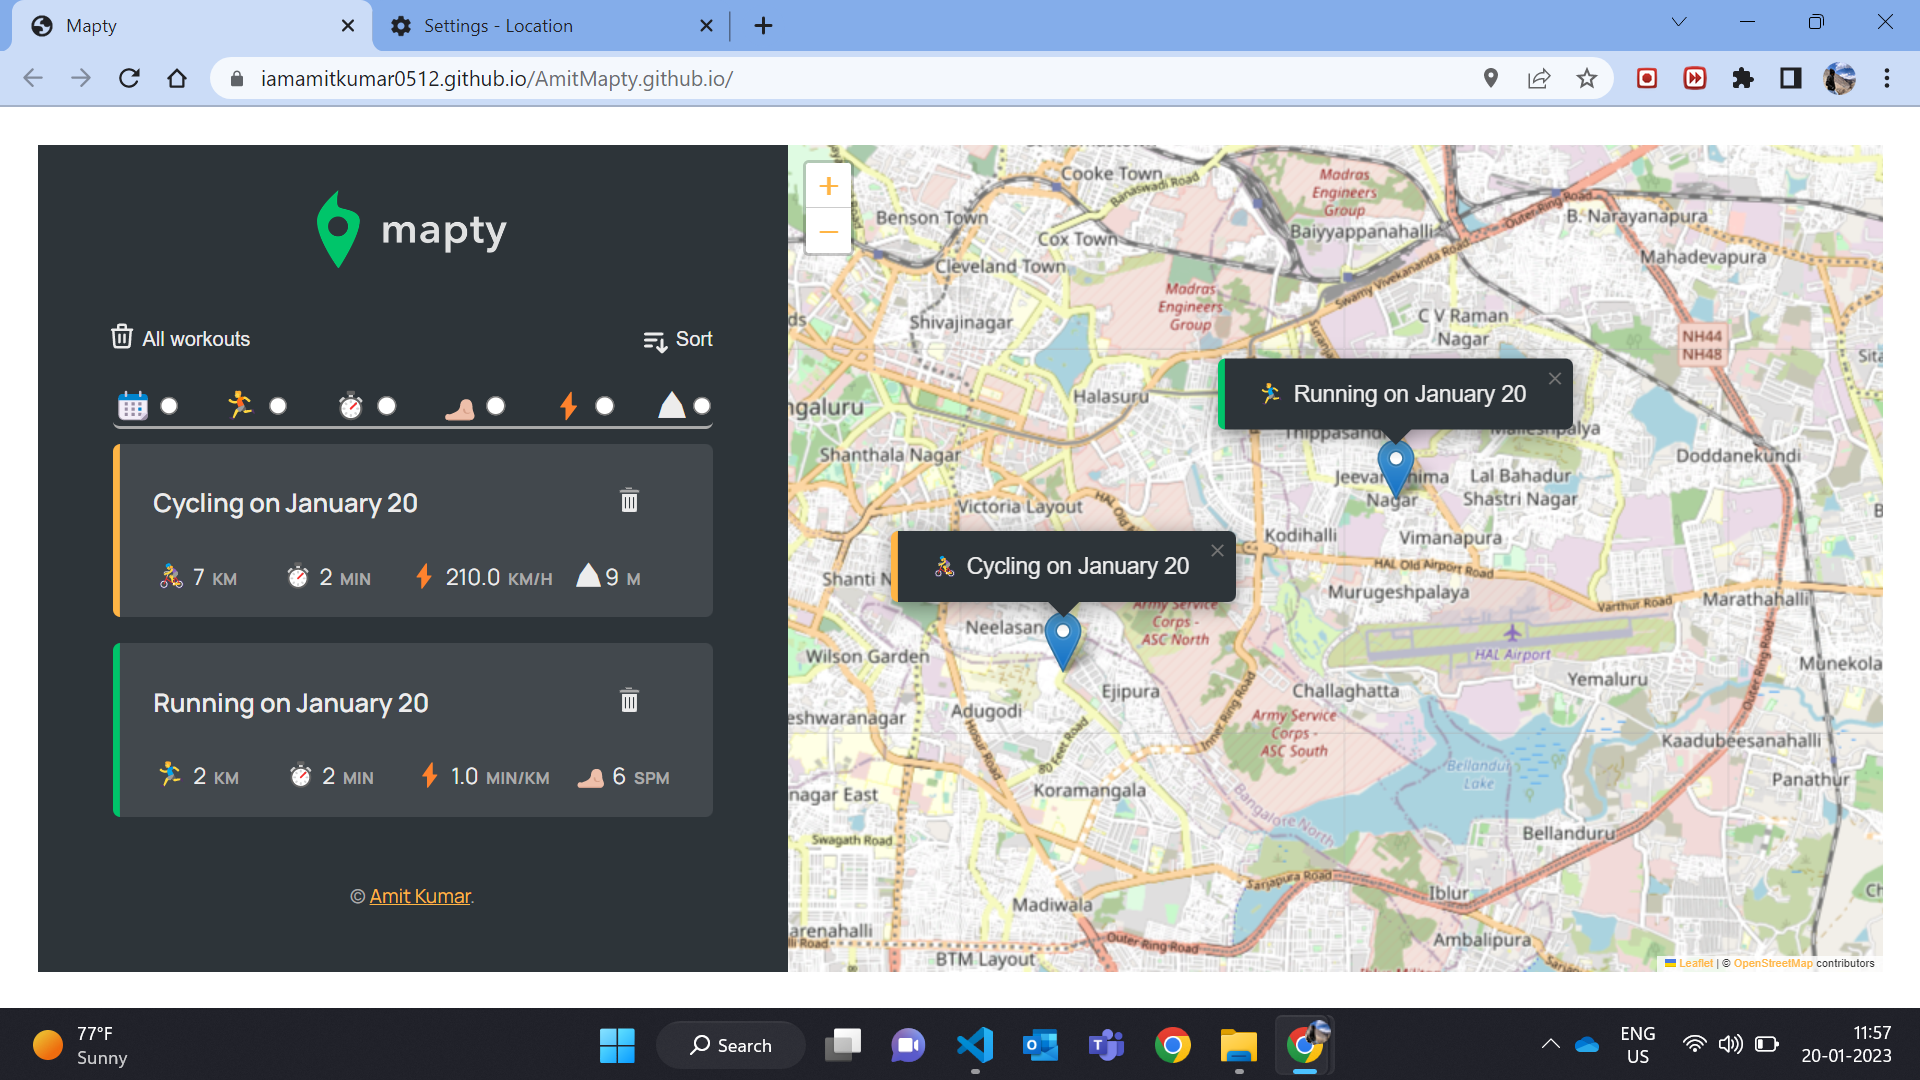Screen dimensions: 1920x1080
Task: Select the elevation sort radio button
Action: [702, 406]
